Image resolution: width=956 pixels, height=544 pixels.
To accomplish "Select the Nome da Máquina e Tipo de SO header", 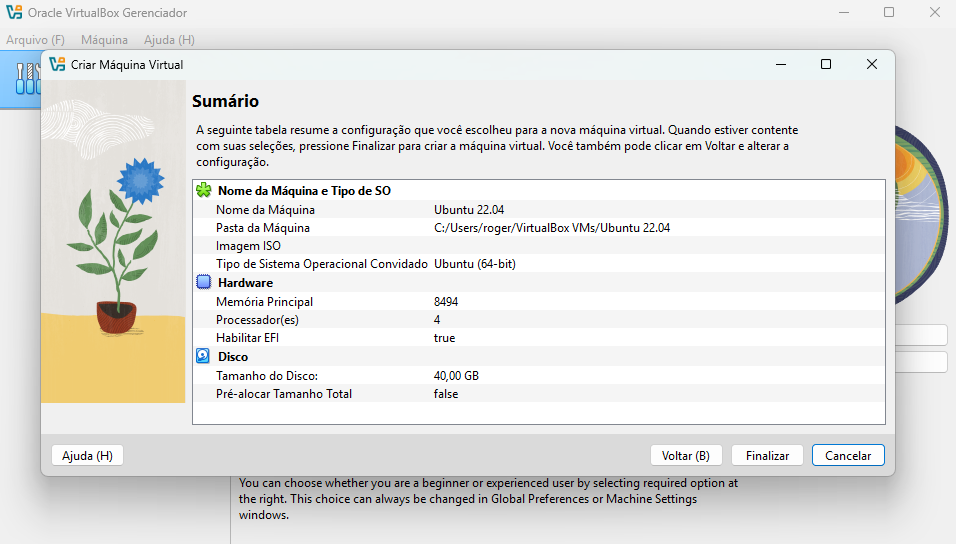I will (x=304, y=190).
